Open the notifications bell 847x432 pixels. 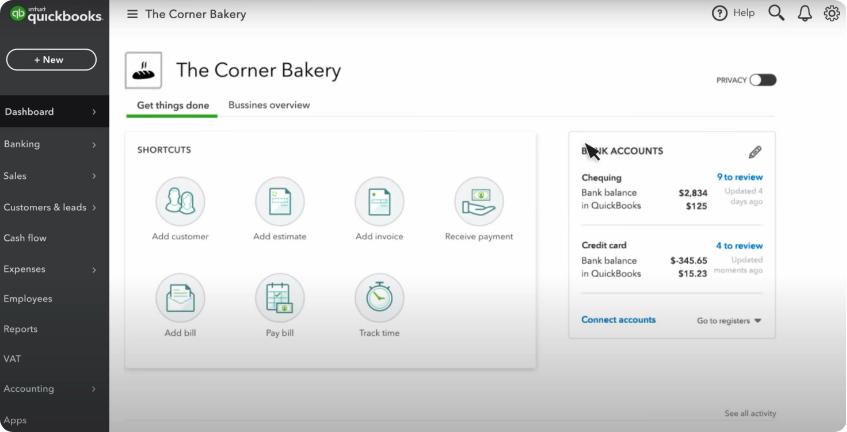(805, 13)
